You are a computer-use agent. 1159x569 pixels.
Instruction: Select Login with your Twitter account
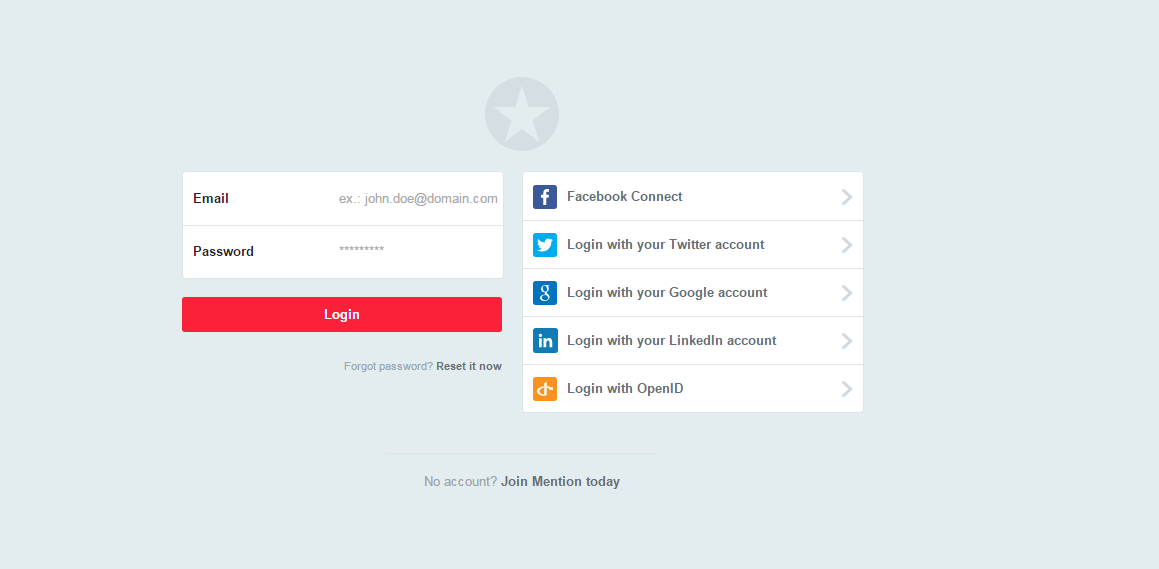tap(665, 245)
